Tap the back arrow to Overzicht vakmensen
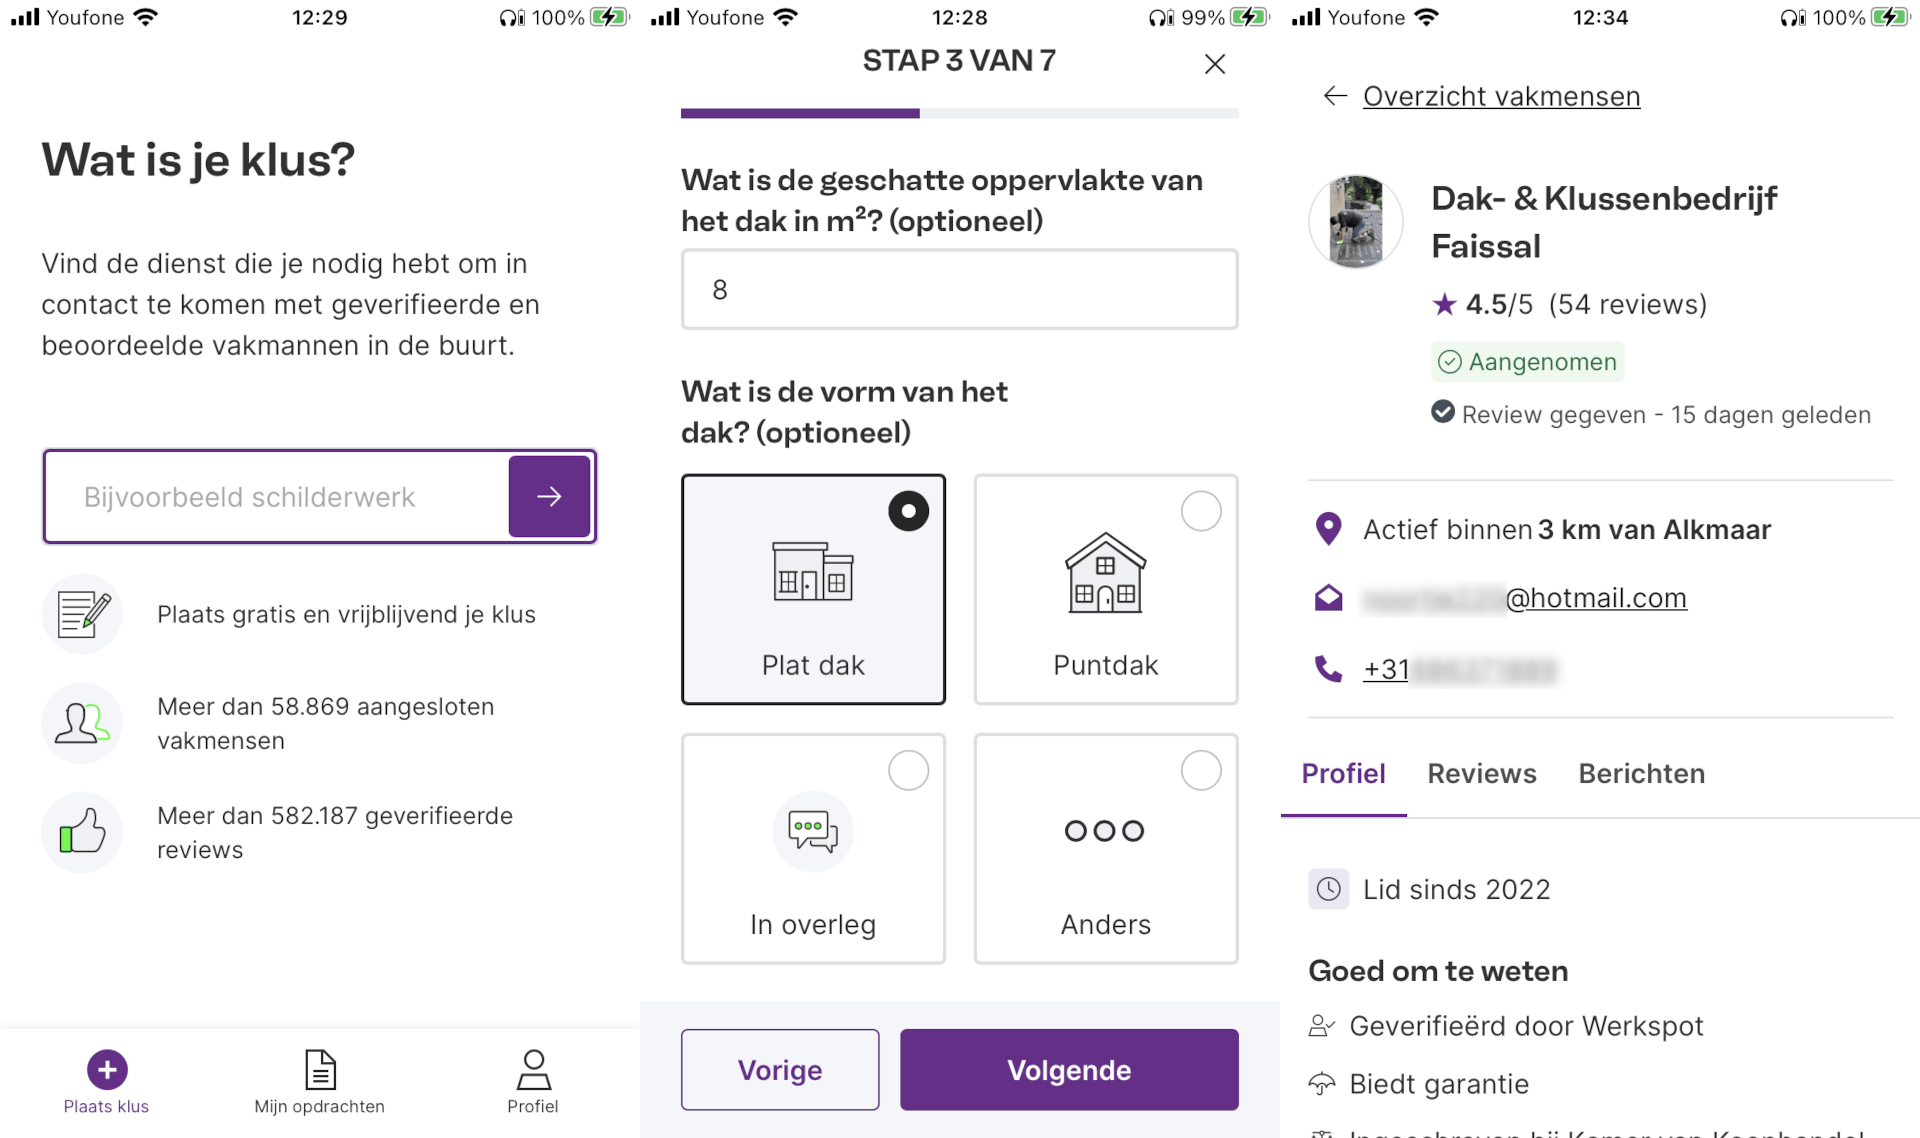This screenshot has height=1138, width=1920. tap(1335, 96)
